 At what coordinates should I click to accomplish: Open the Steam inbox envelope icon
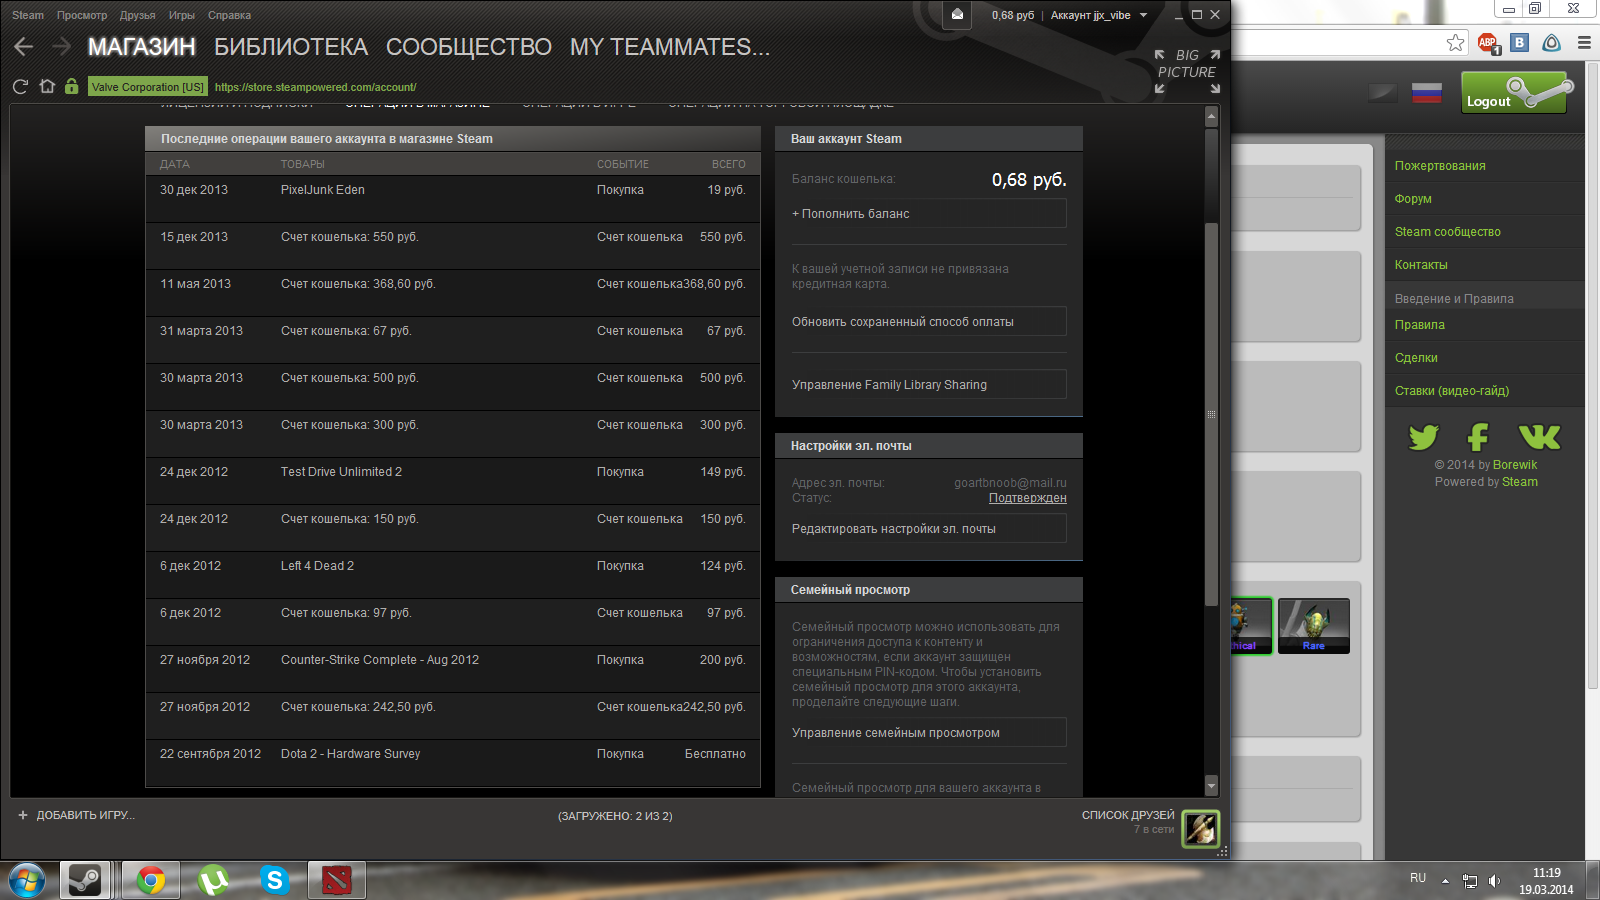point(957,15)
